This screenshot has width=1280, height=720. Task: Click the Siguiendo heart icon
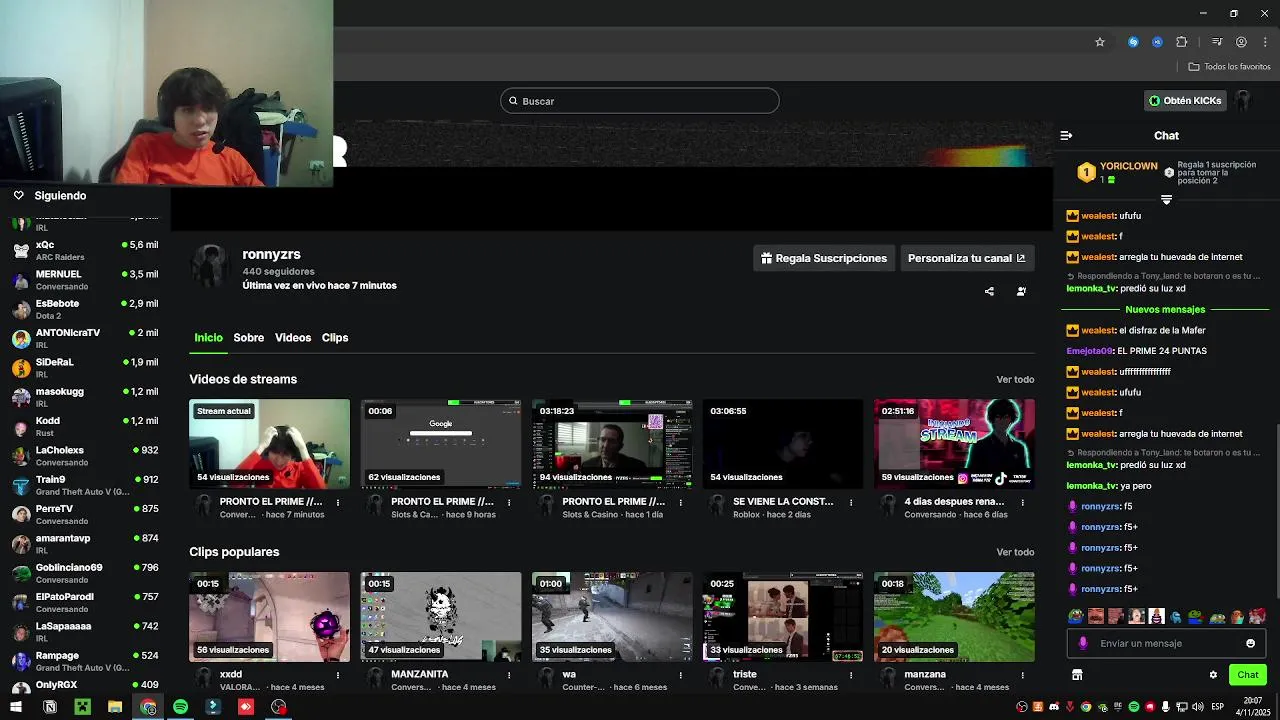pyautogui.click(x=18, y=196)
